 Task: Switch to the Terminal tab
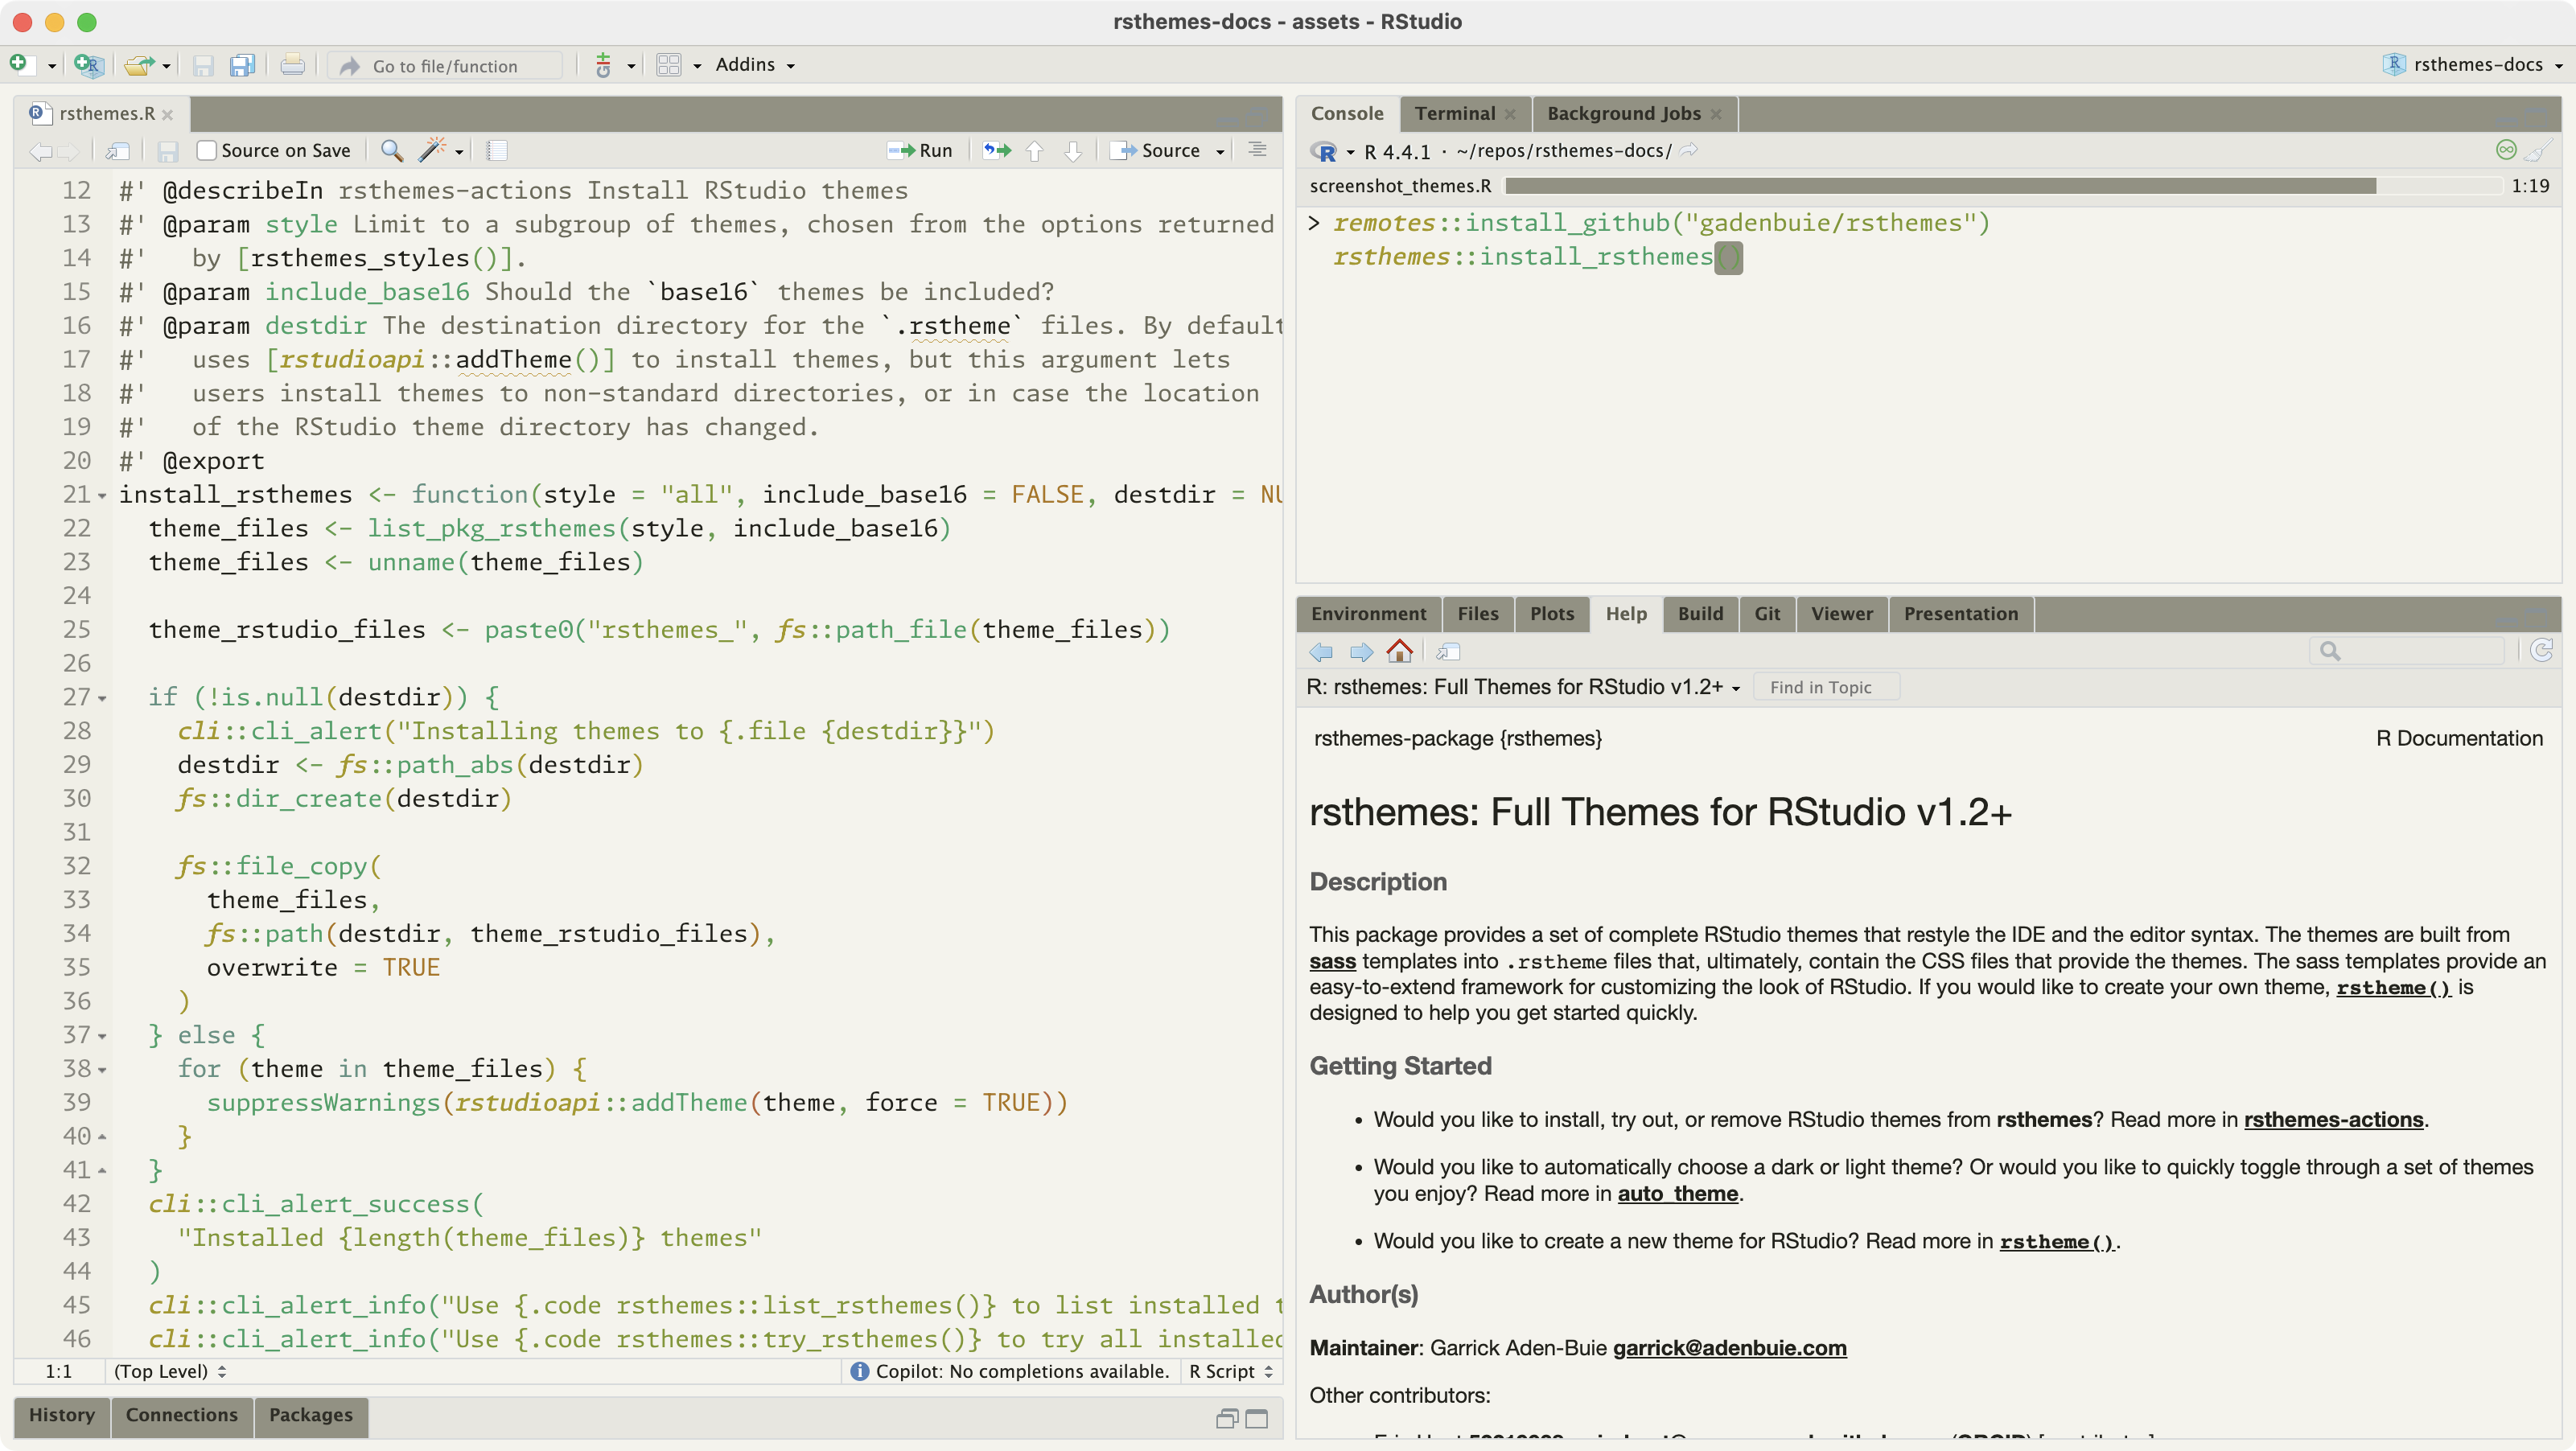click(1455, 113)
